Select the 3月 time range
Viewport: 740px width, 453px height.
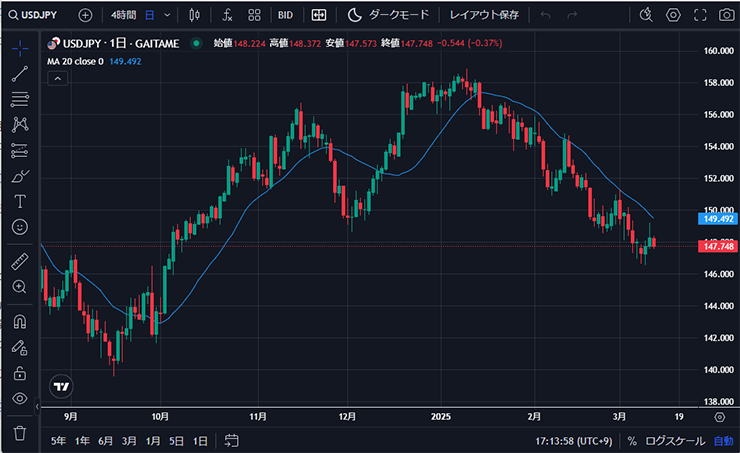[x=129, y=441]
